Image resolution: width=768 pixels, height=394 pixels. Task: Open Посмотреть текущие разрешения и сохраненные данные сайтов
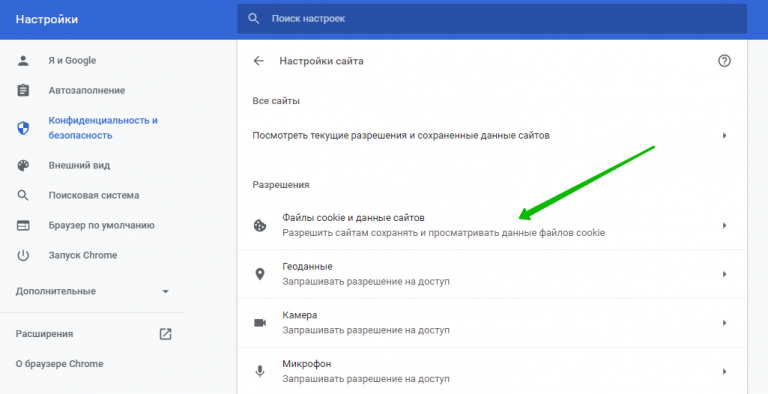(x=492, y=135)
